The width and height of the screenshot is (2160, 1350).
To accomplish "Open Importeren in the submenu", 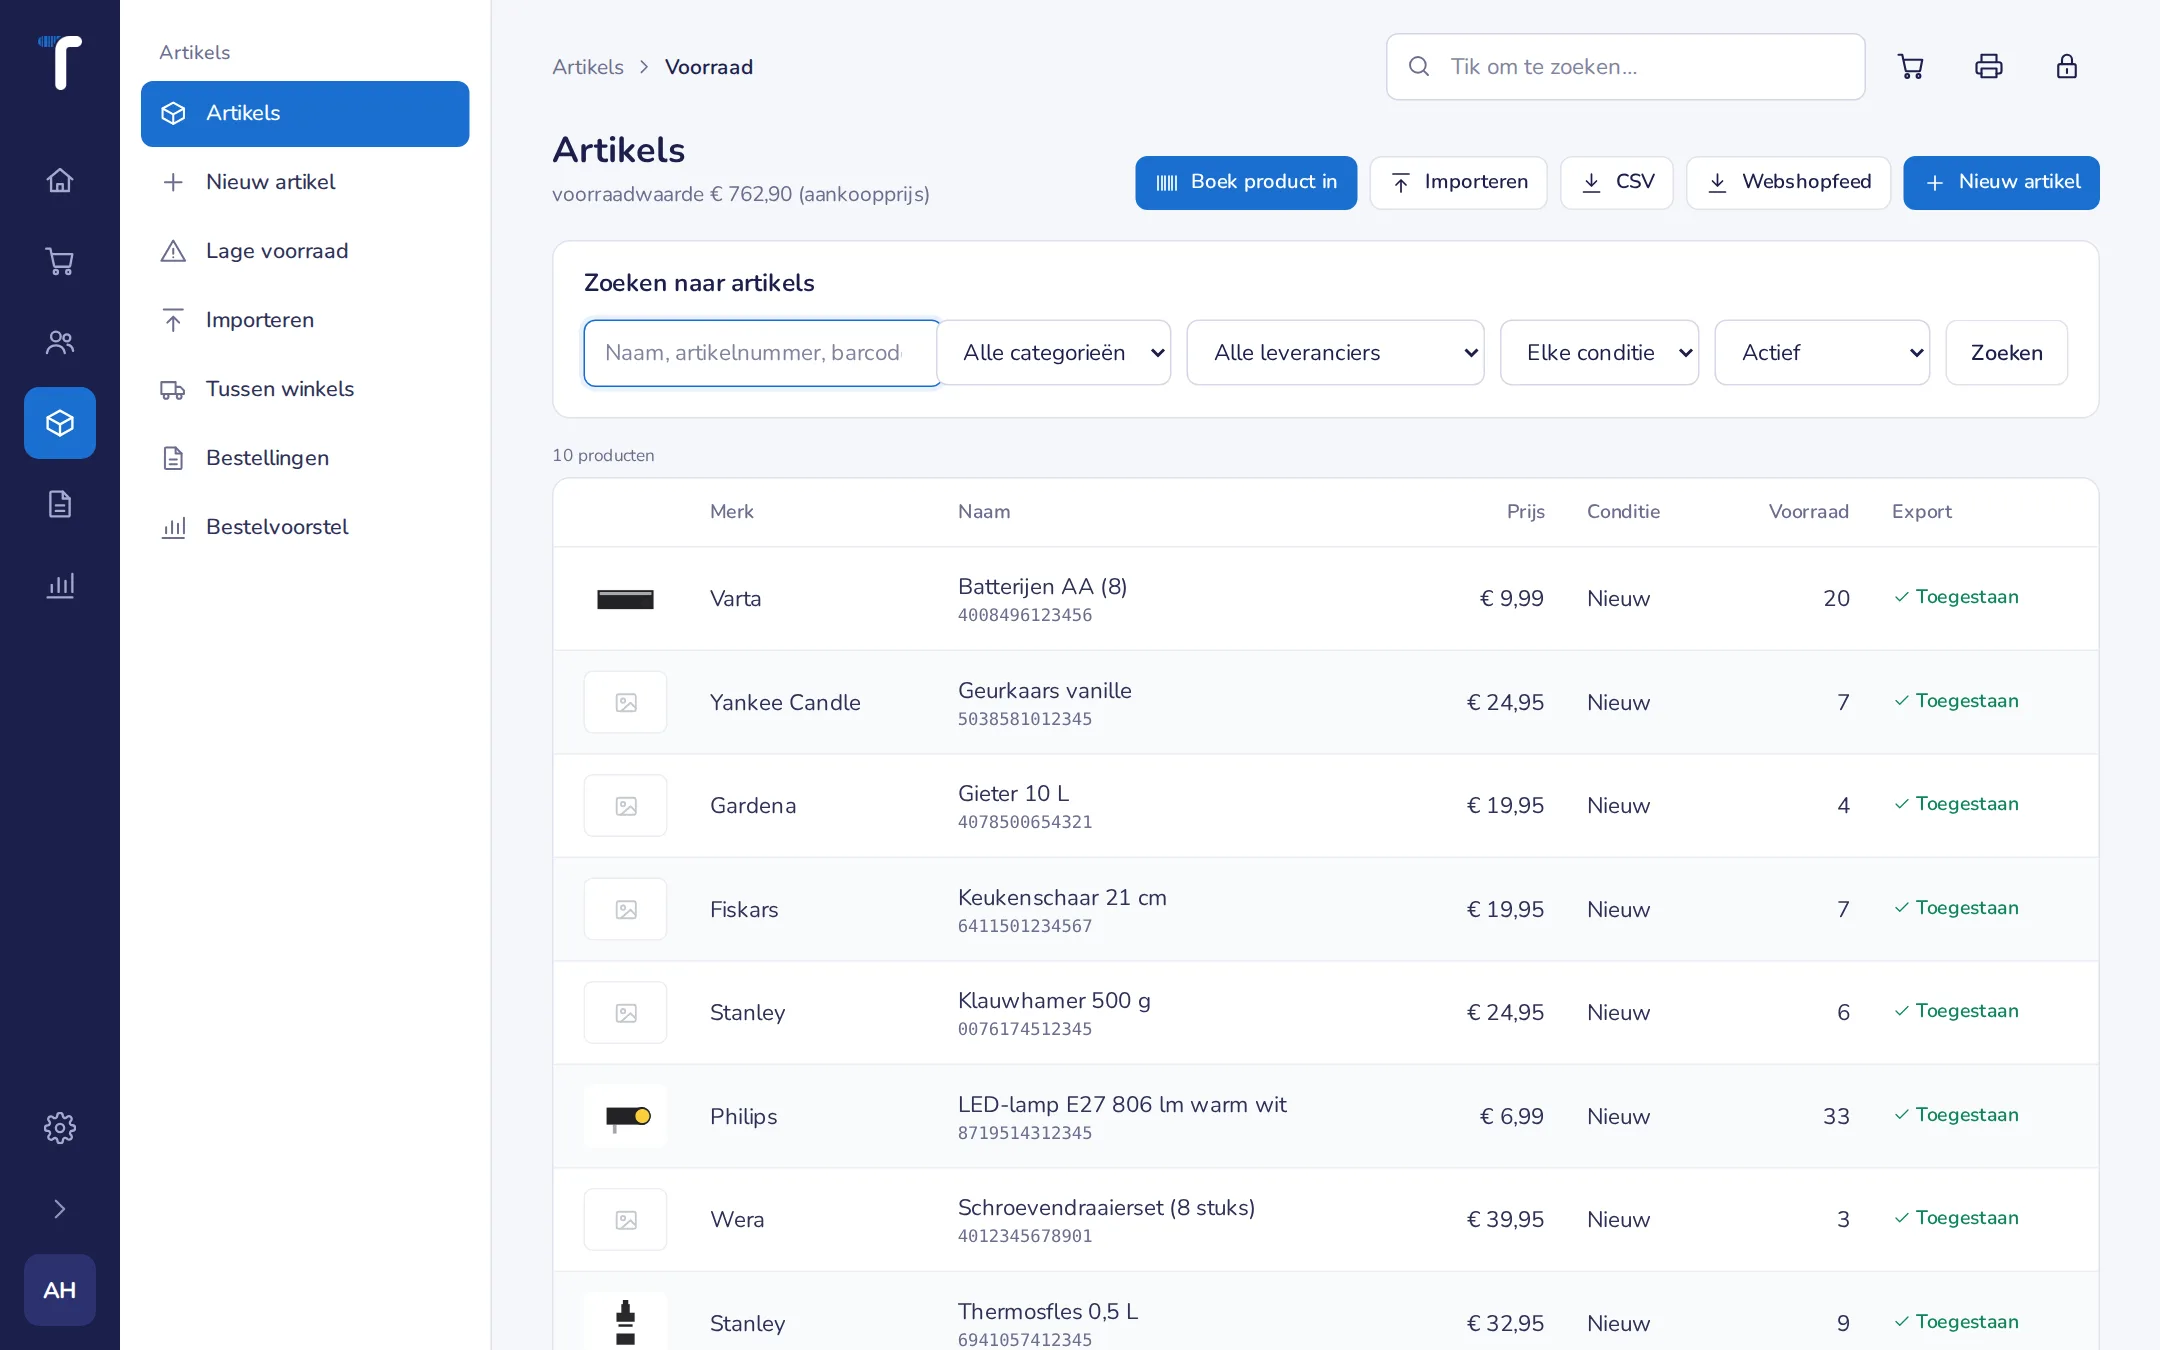I will tap(305, 320).
